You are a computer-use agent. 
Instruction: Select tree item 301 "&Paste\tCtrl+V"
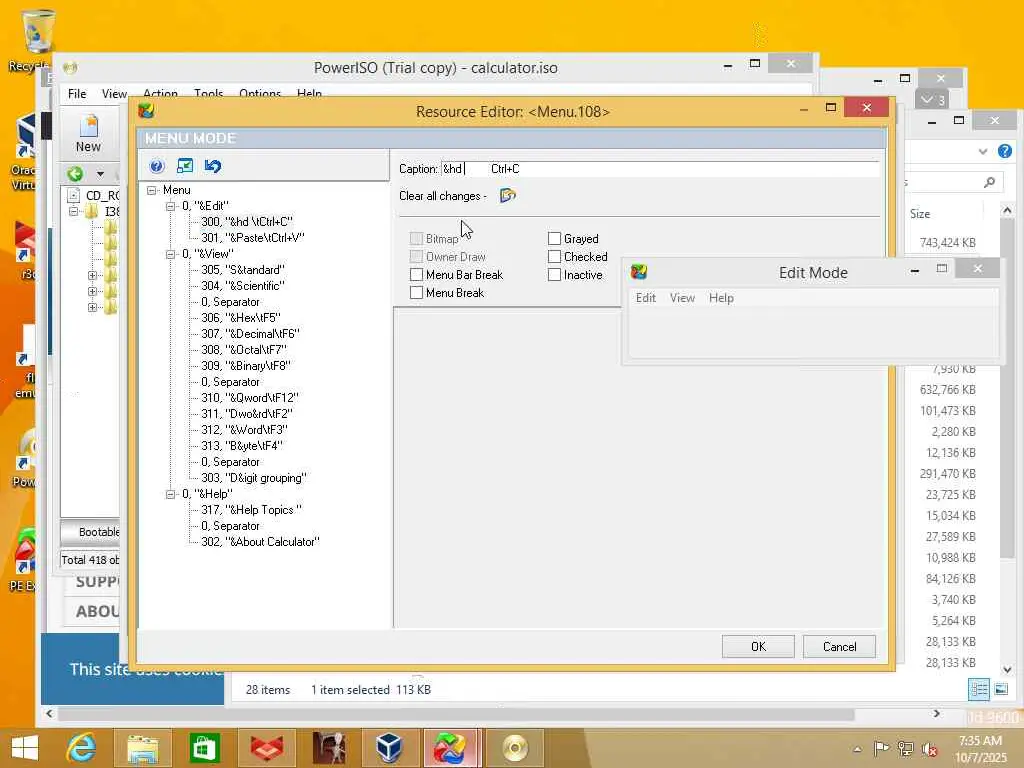point(253,238)
